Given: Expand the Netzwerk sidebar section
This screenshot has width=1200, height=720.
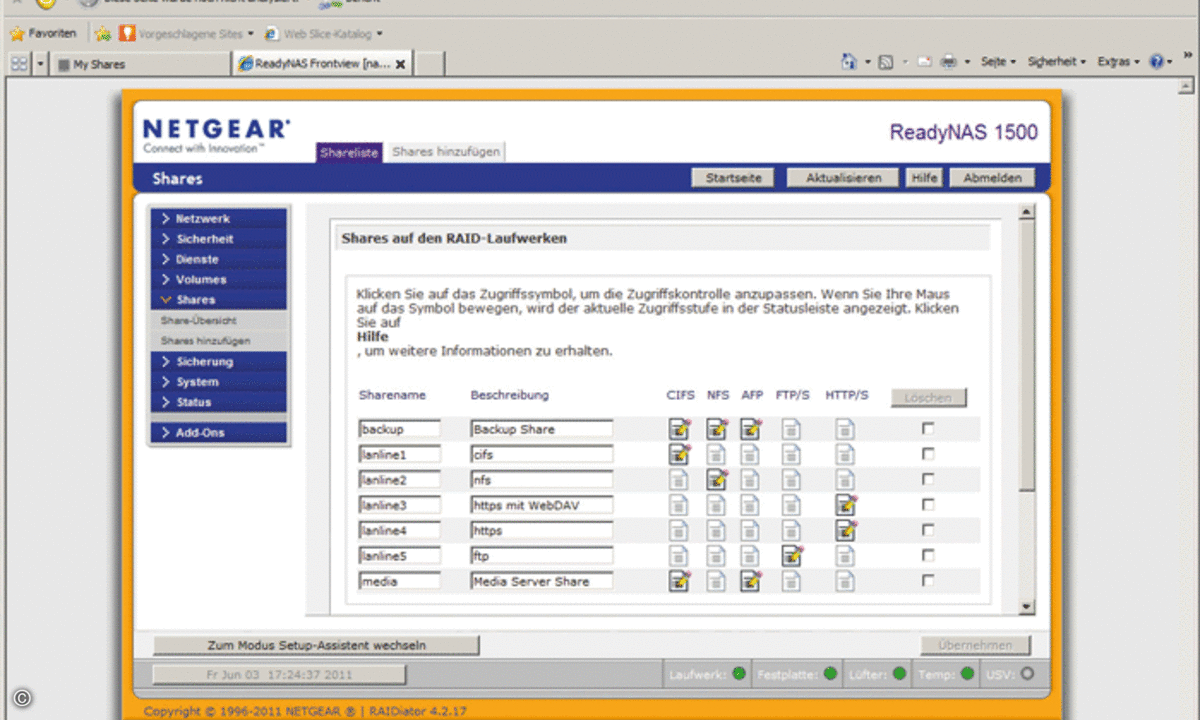Looking at the screenshot, I should pos(218,219).
